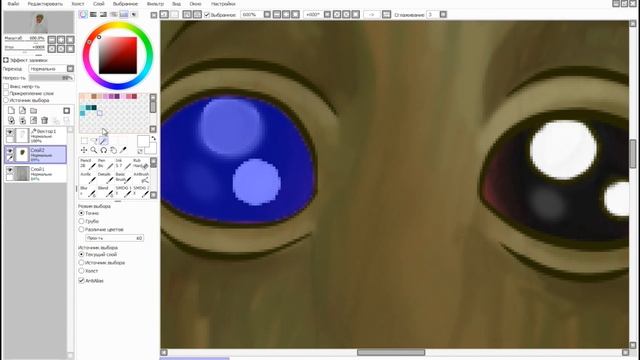Viewport: 640px width, 360px height.
Task: Toggle visibility of Вектор1 layer
Action: click(10, 131)
